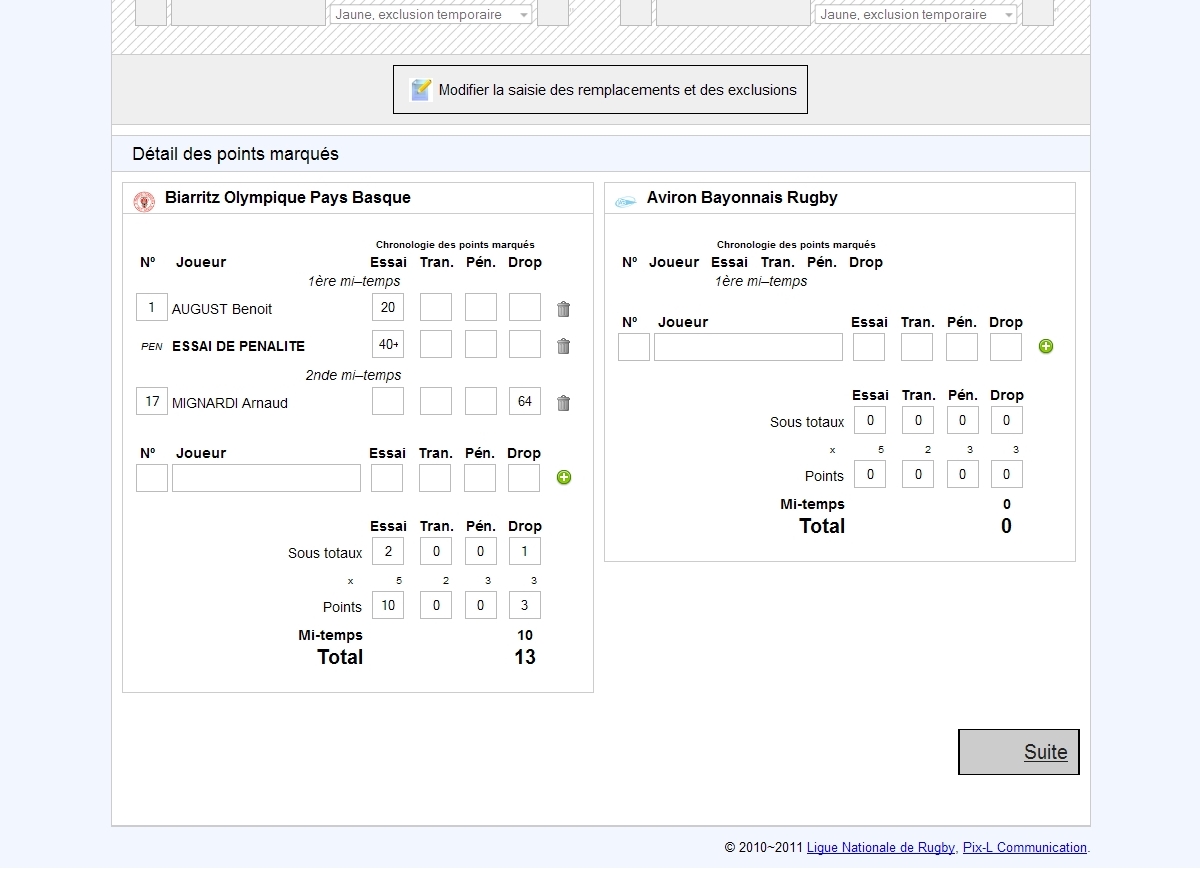The height and width of the screenshot is (869, 1200).
Task: Click trash icon for ESSAI DE PENALITE row
Action: click(x=563, y=346)
